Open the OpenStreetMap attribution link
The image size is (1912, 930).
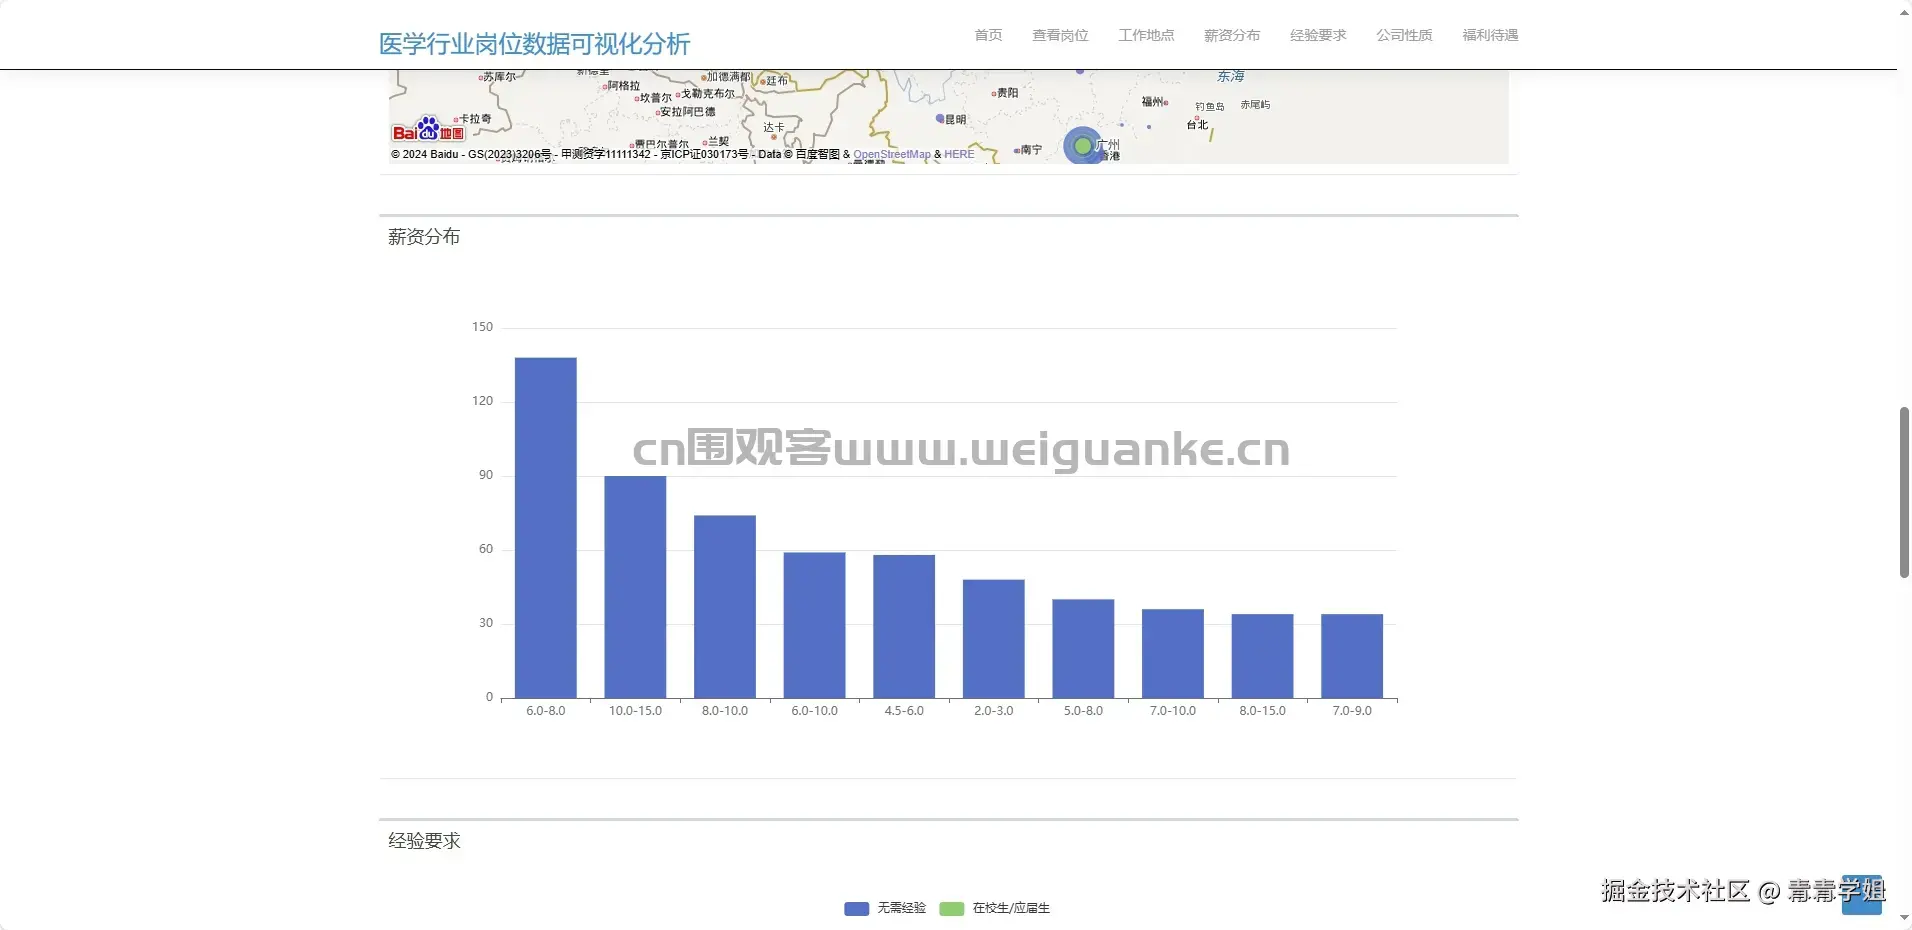click(x=891, y=154)
